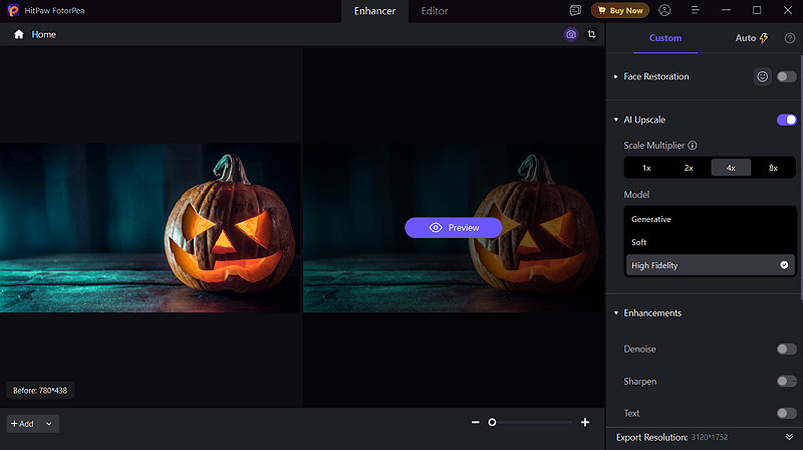Click the zoom slider handle
This screenshot has width=803, height=450.
pyautogui.click(x=492, y=422)
